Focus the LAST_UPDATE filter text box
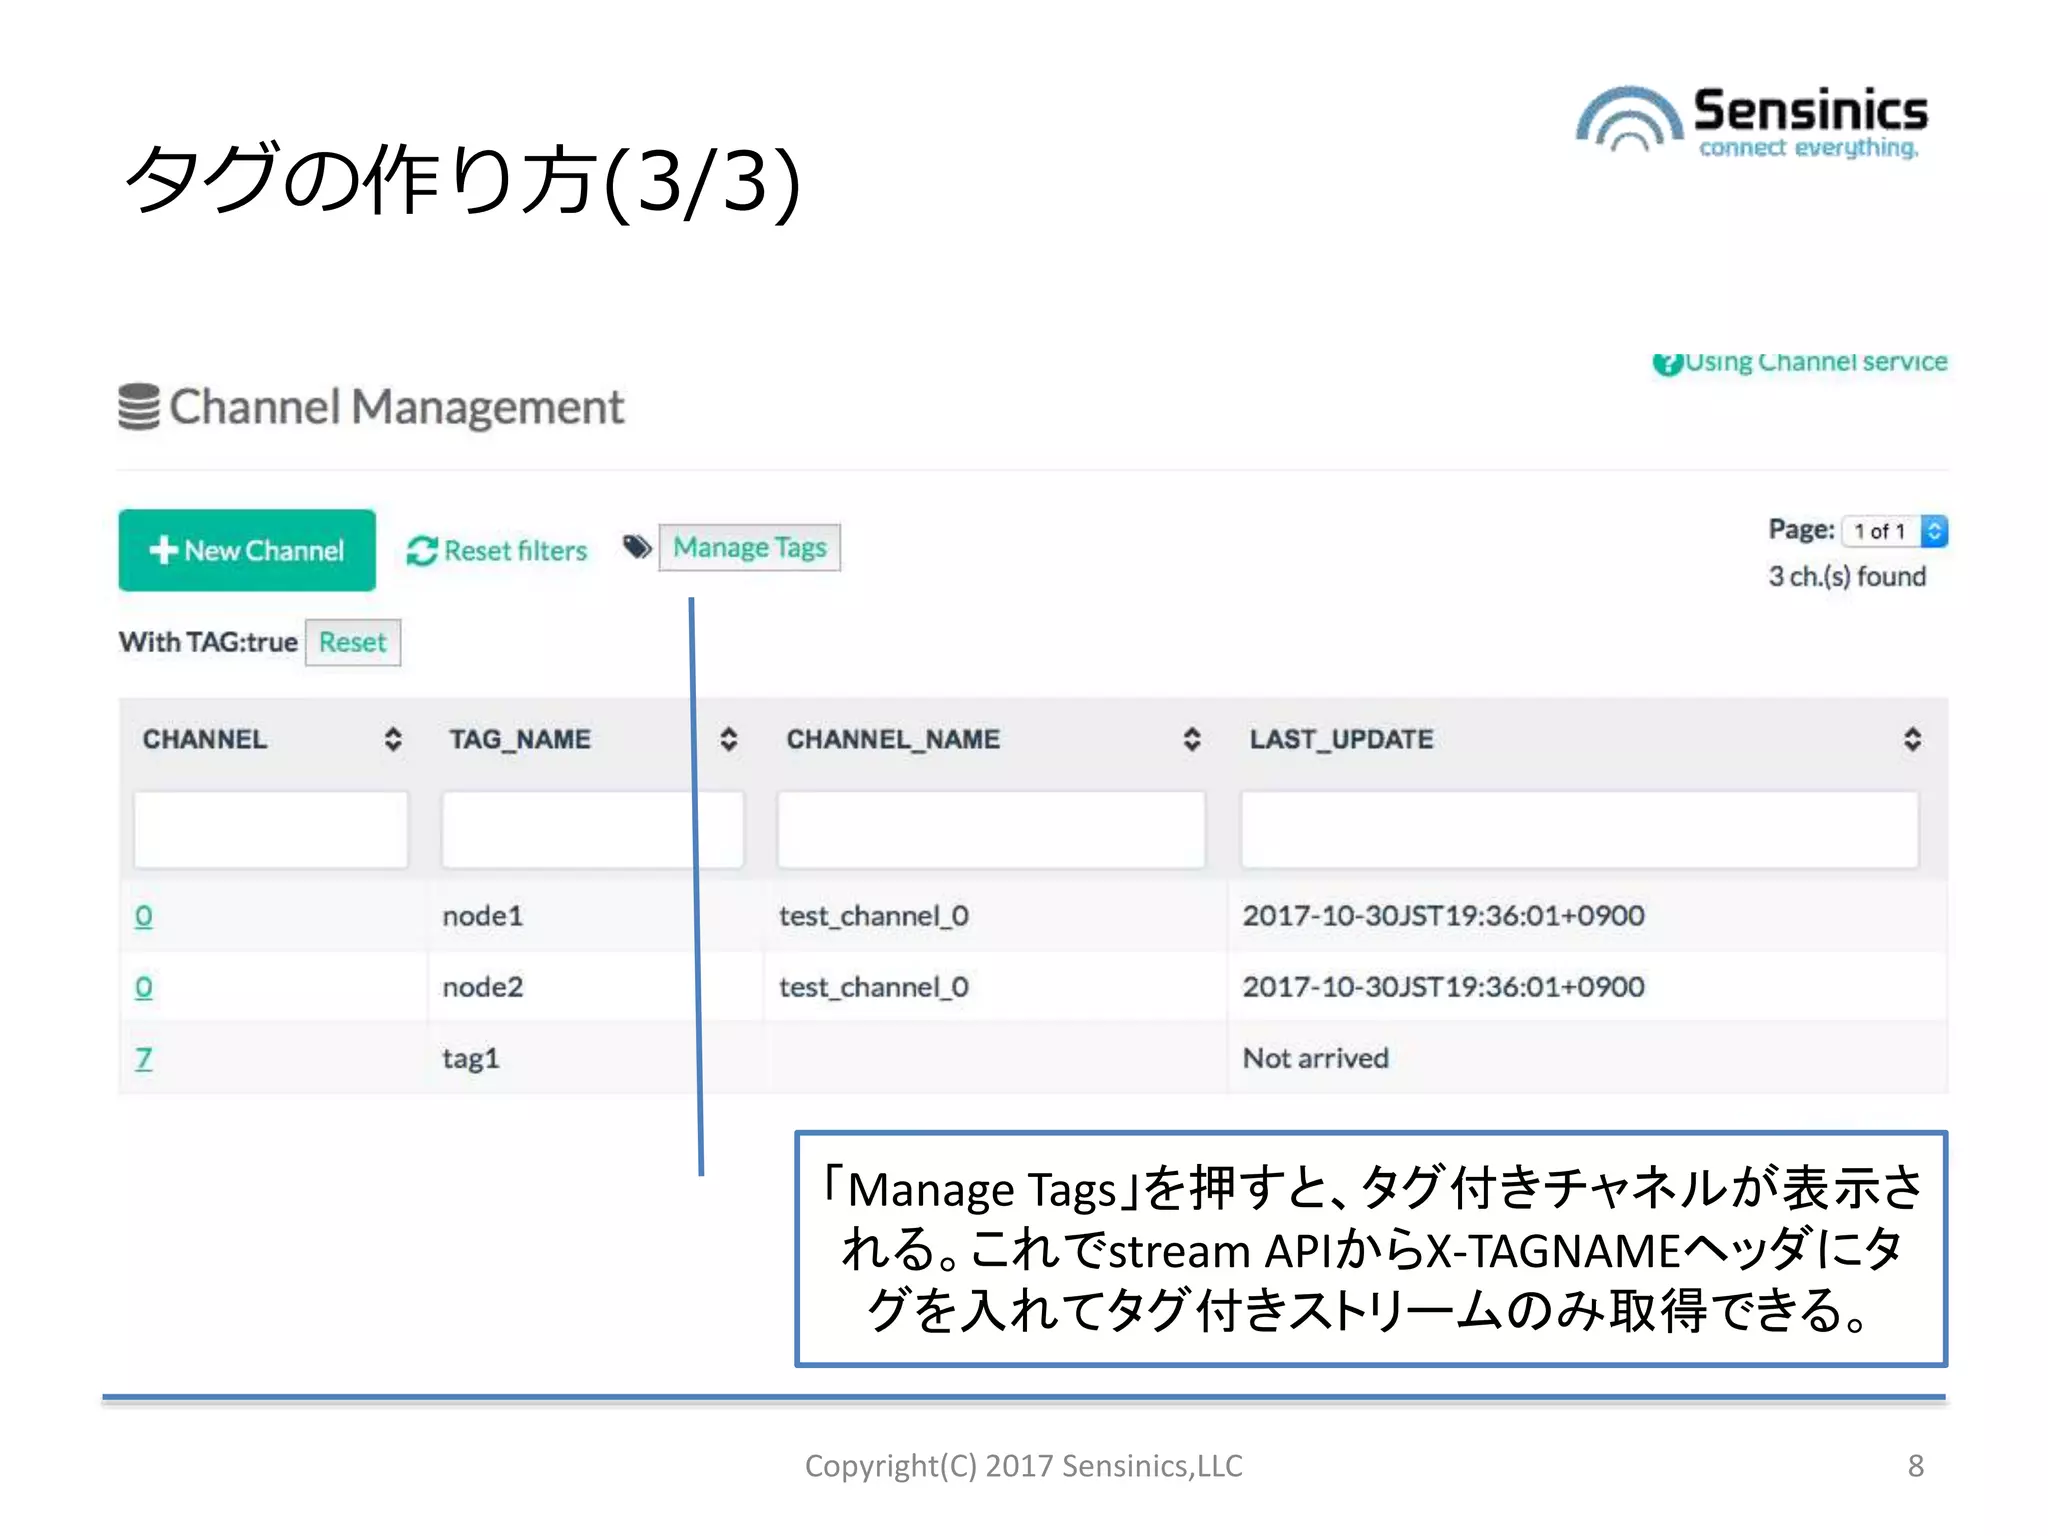This screenshot has height=1536, width=2048. (1579, 829)
